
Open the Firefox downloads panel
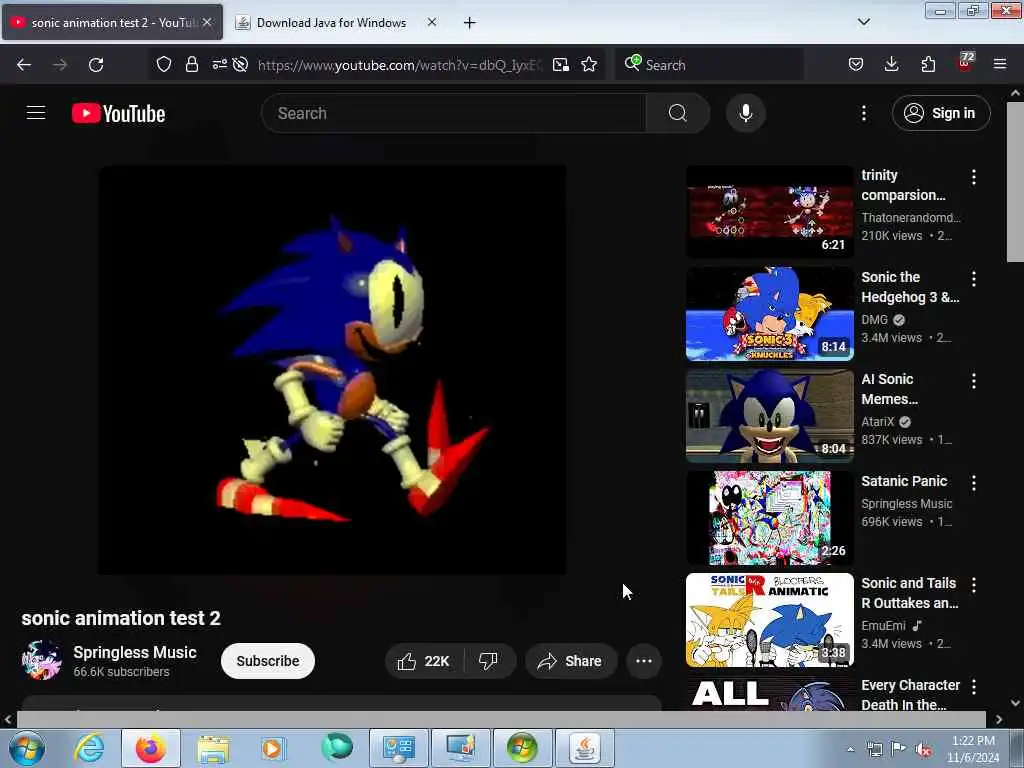click(x=891, y=65)
